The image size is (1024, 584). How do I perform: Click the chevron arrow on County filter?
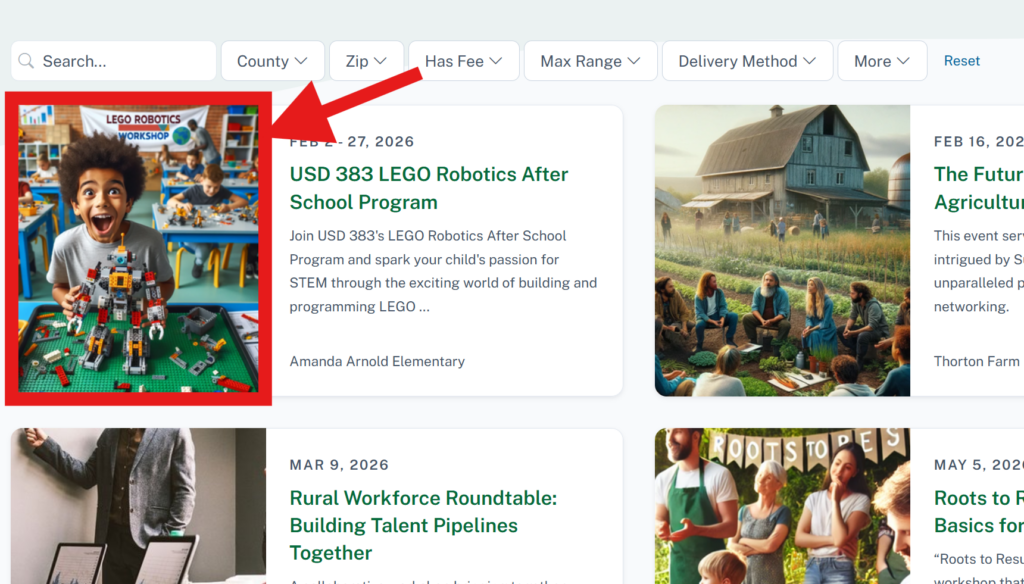301,61
